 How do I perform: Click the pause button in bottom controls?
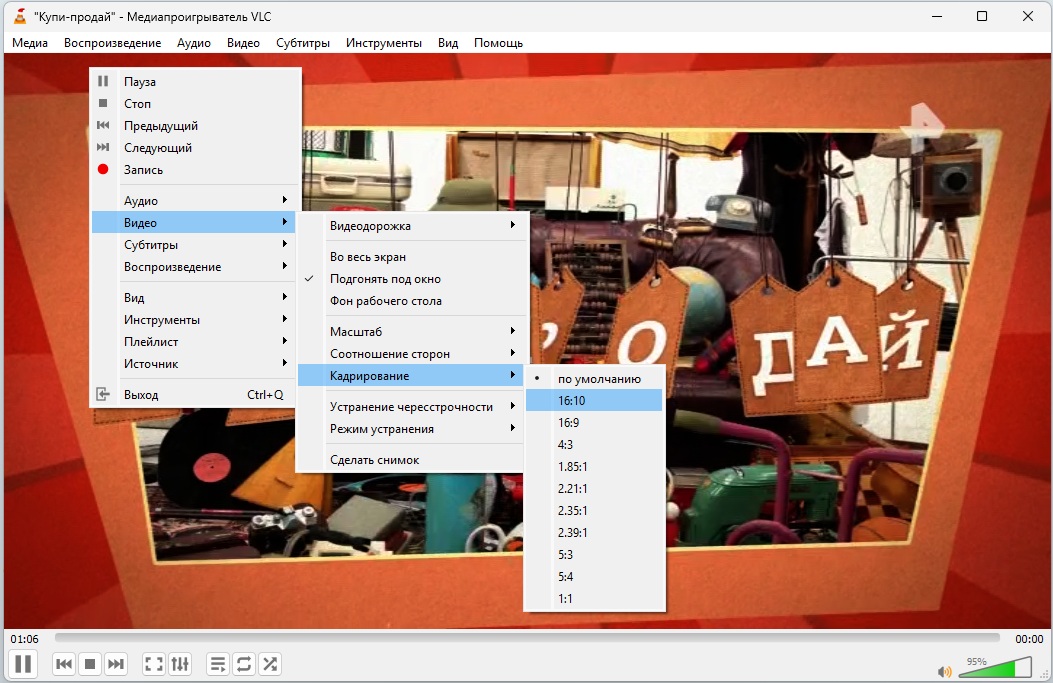point(23,663)
